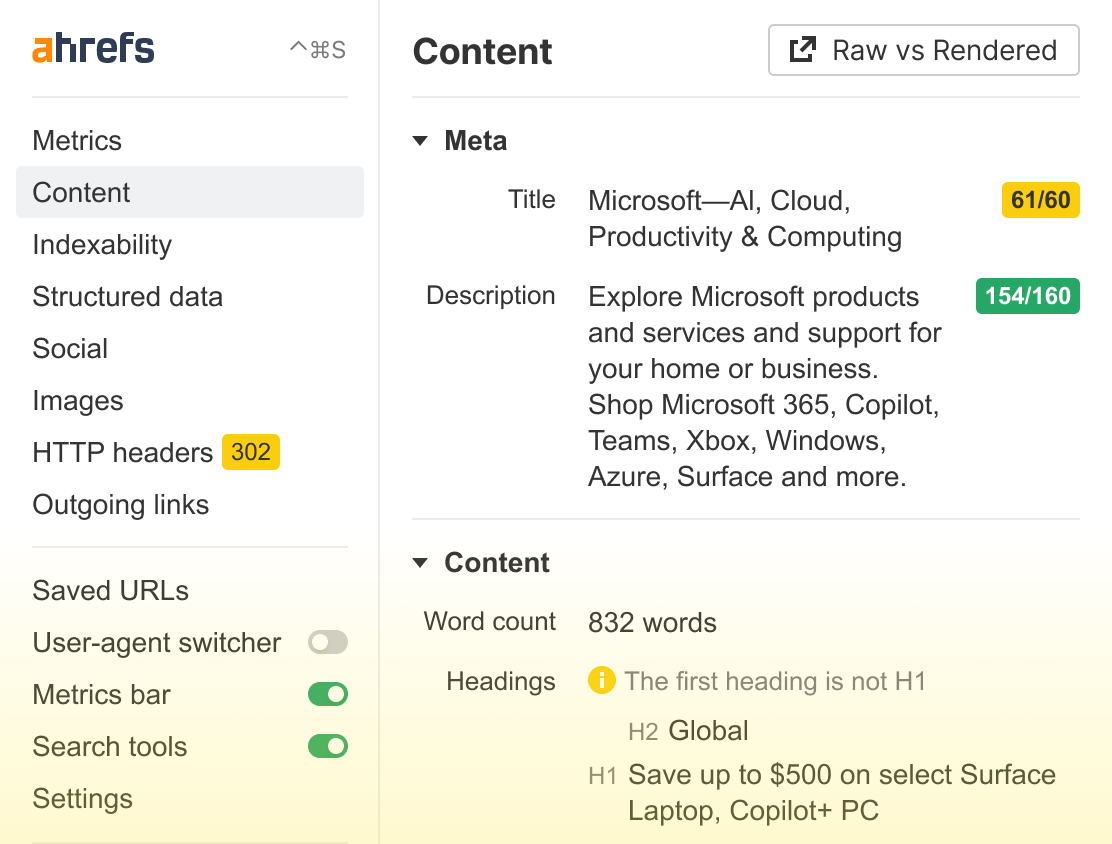Open Settings in the sidebar

(x=82, y=799)
